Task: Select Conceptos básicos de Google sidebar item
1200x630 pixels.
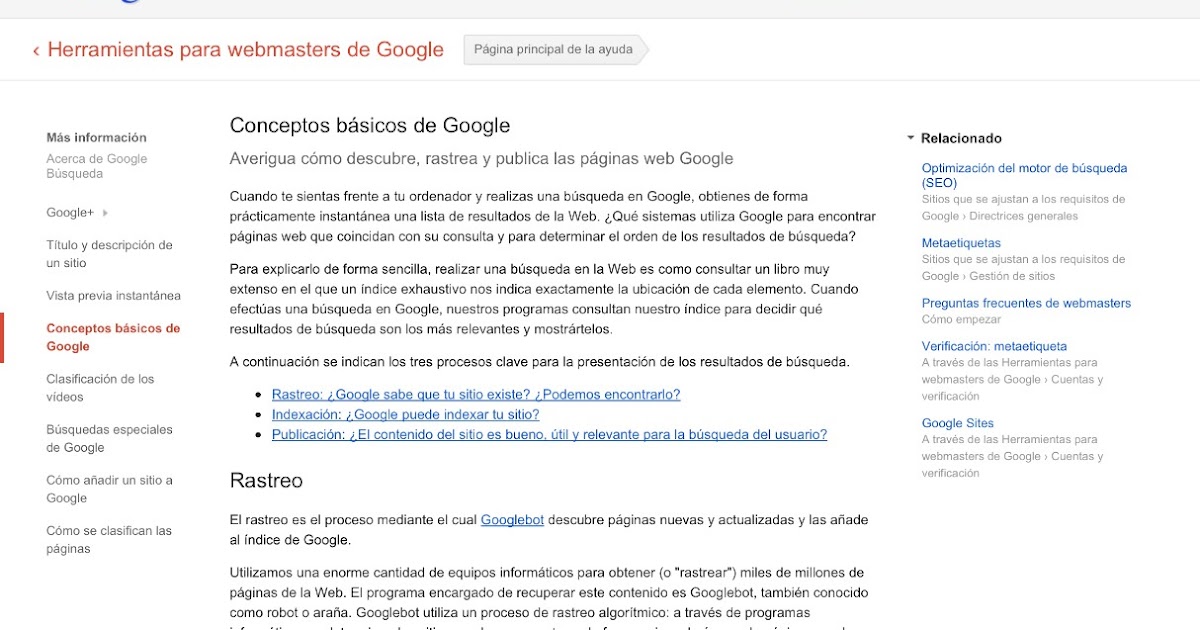Action: click(113, 337)
